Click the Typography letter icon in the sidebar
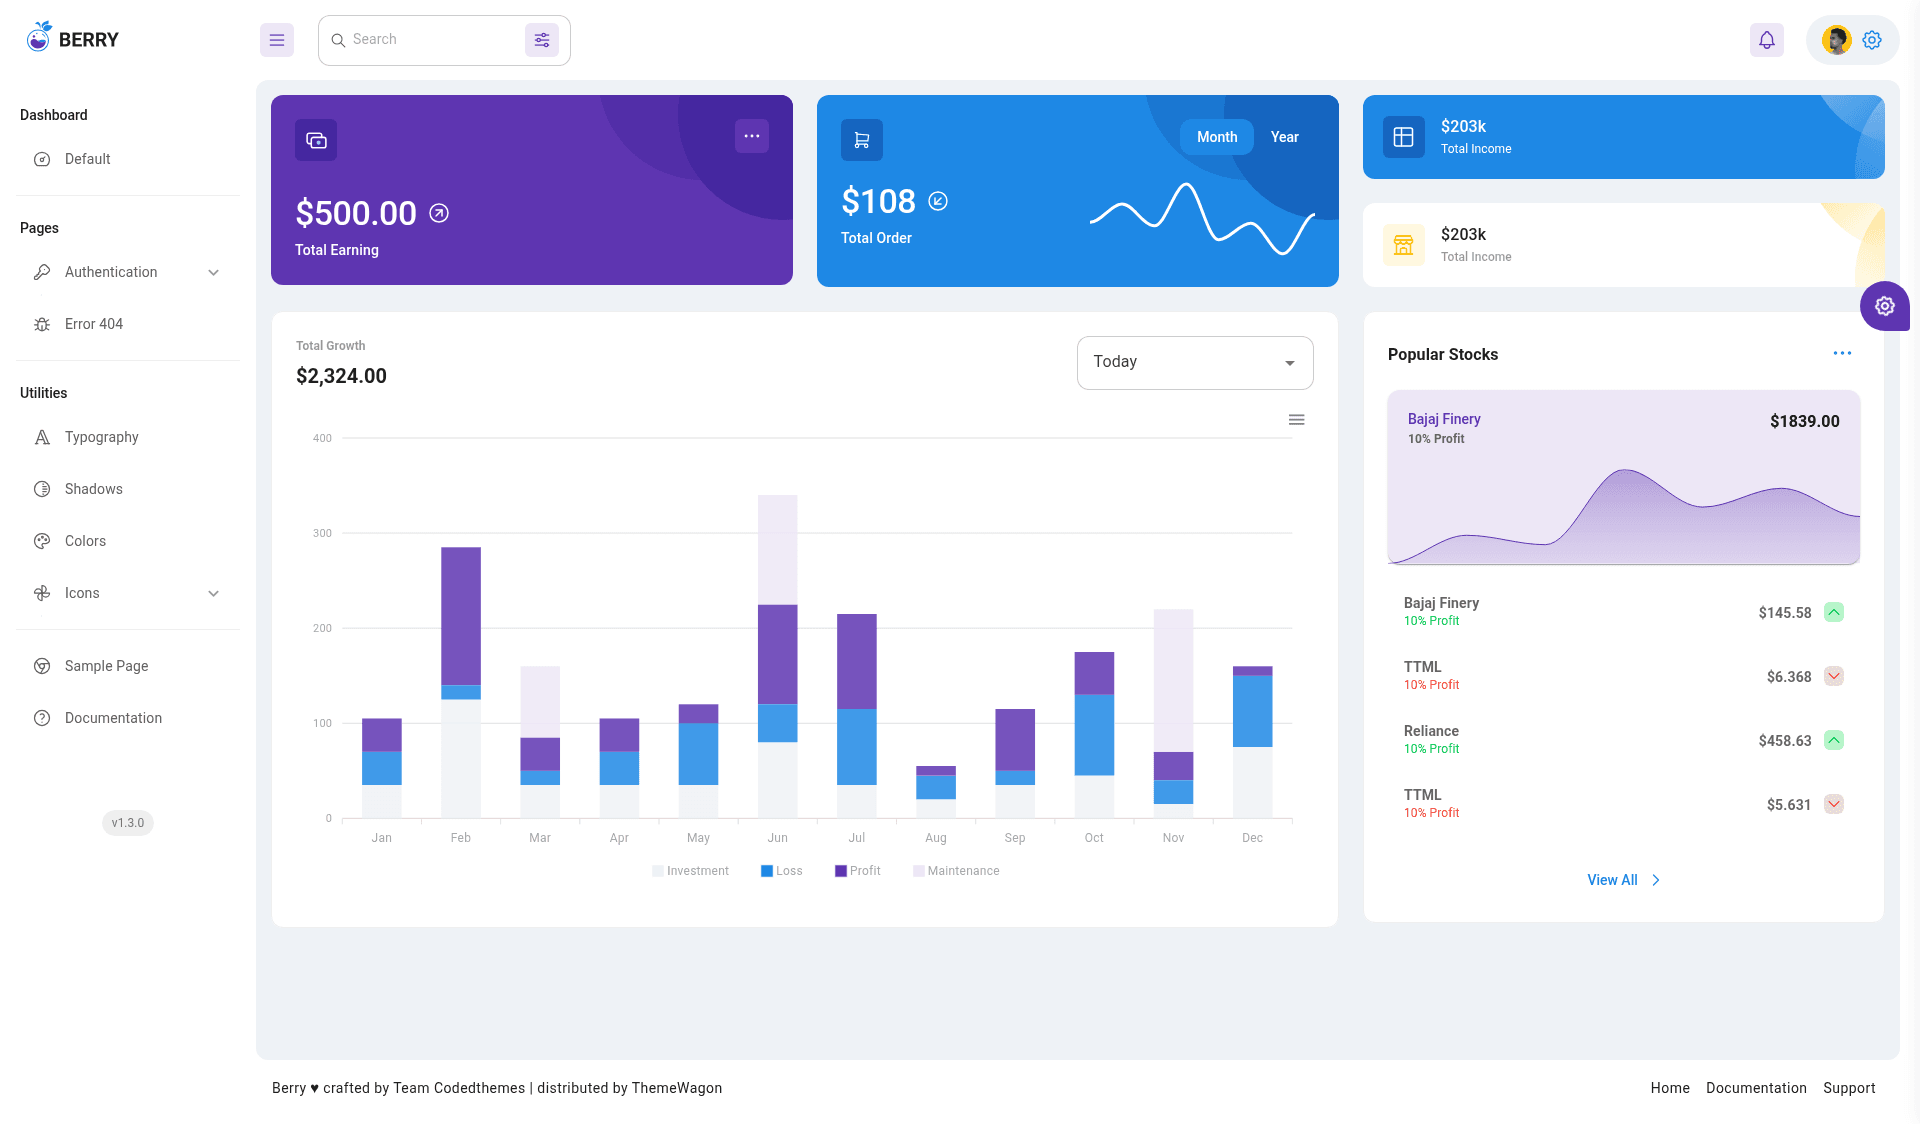Viewport: 1920px width, 1124px height. tap(42, 437)
